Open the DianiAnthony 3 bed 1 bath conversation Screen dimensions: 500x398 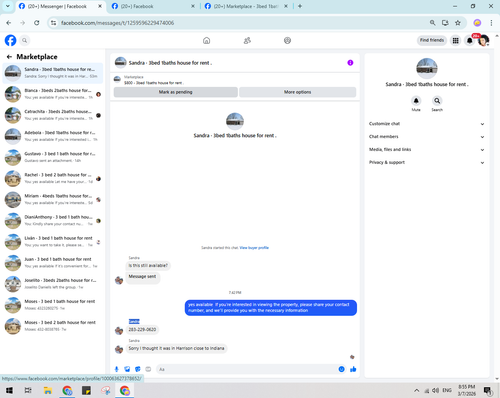pos(53,221)
